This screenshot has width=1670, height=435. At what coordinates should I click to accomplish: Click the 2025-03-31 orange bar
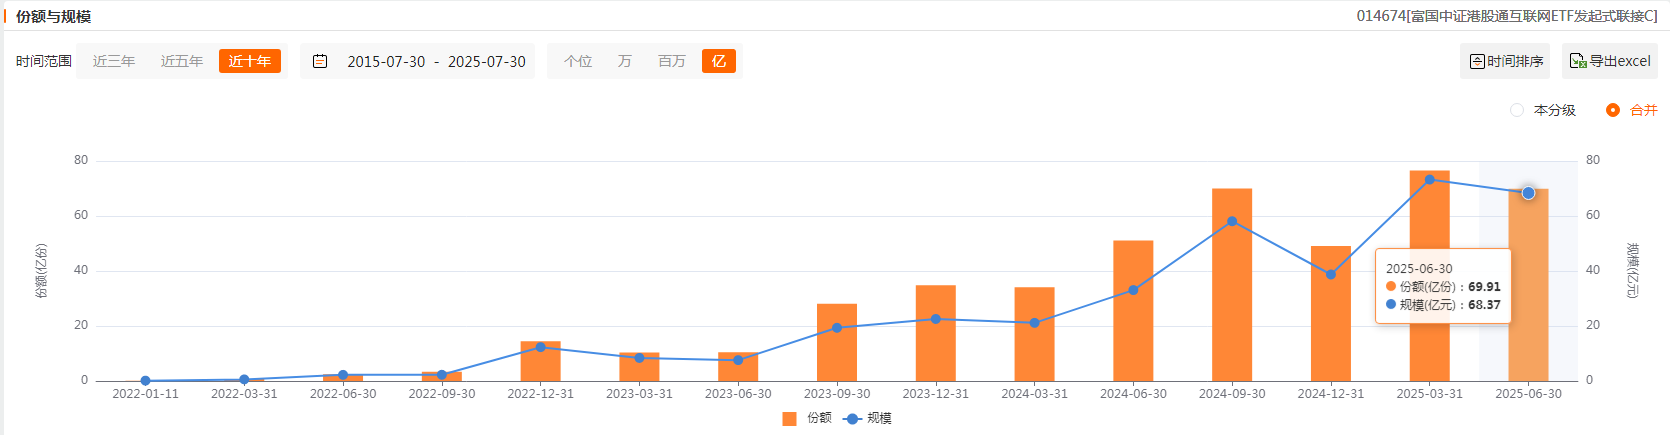(x=1429, y=276)
